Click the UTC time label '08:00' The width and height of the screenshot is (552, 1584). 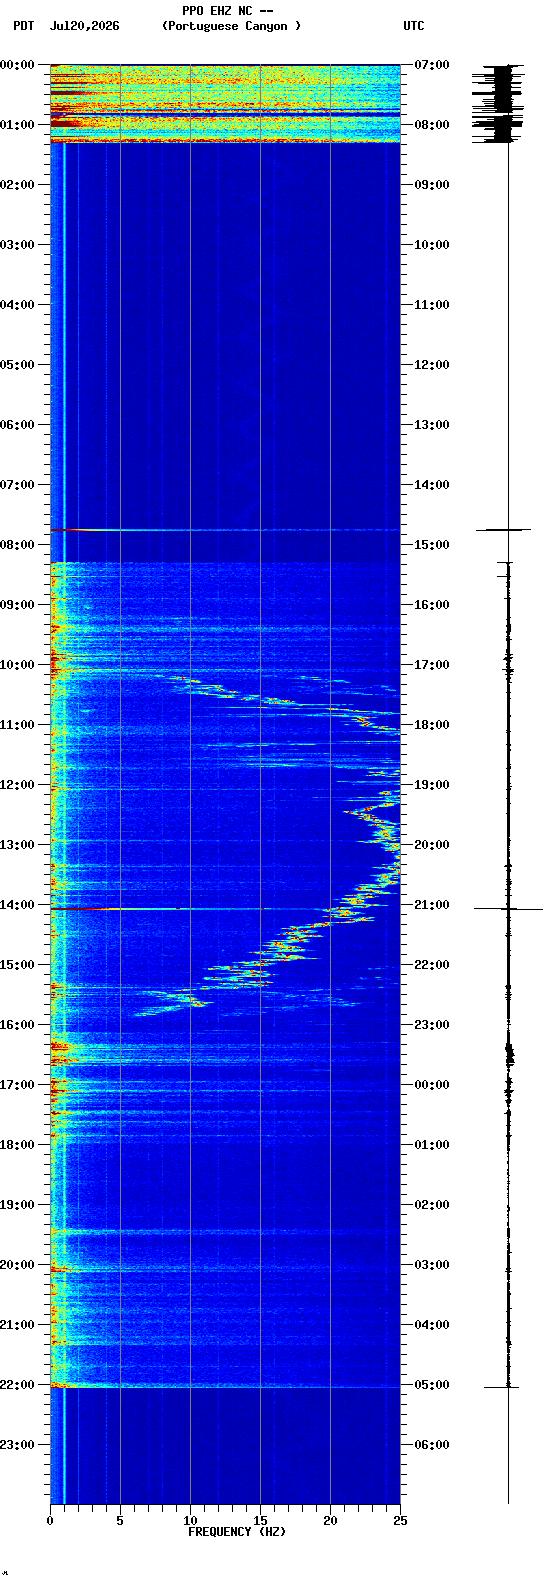click(x=432, y=124)
